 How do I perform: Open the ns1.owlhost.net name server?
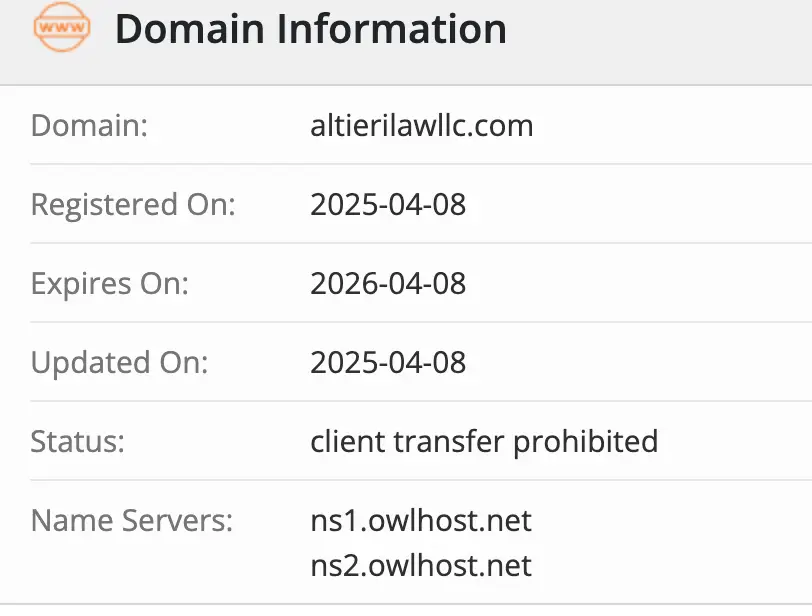click(x=421, y=520)
